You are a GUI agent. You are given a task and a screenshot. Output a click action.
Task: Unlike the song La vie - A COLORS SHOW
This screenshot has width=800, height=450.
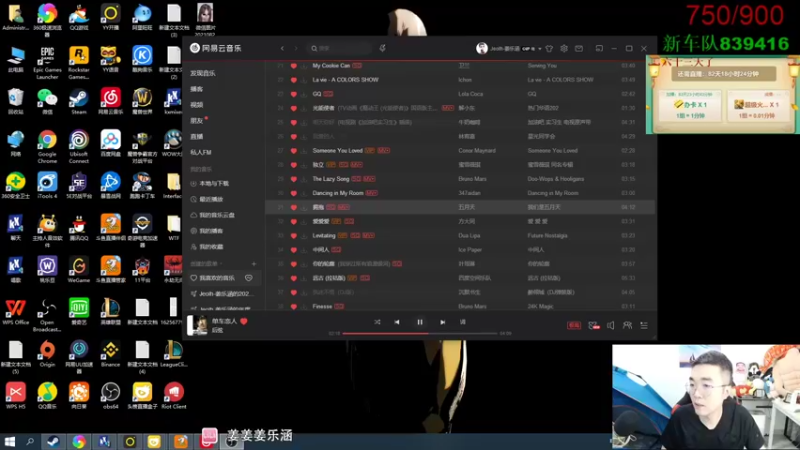(x=293, y=80)
